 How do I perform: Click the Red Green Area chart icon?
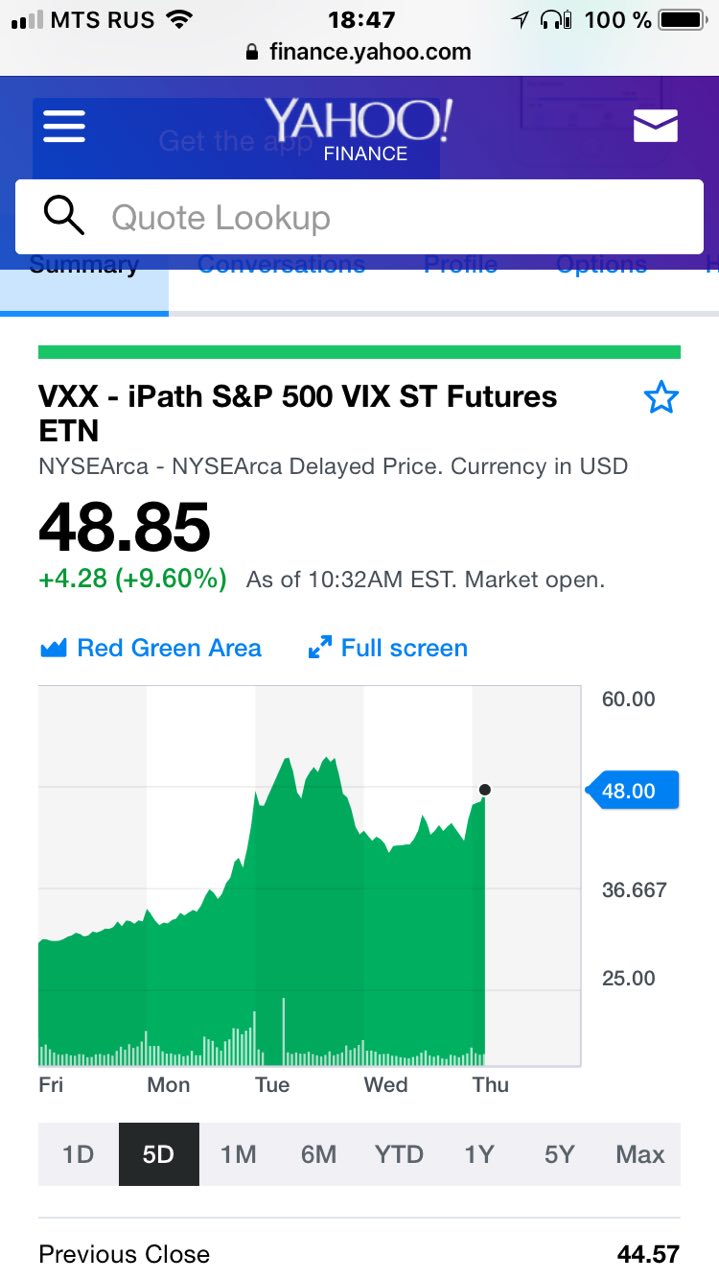pyautogui.click(x=53, y=648)
